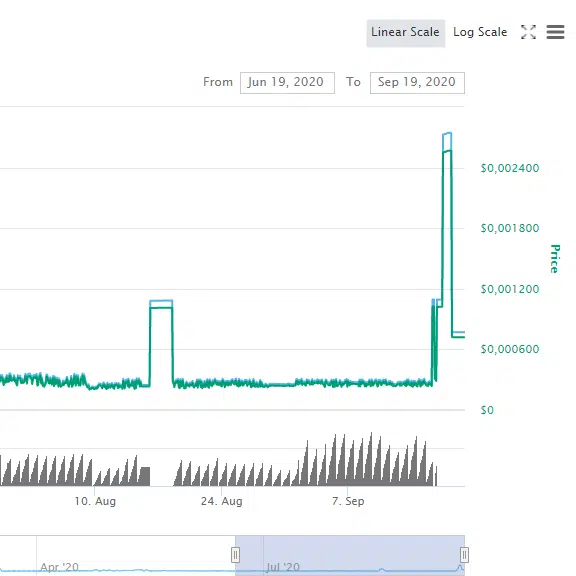The height and width of the screenshot is (576, 576).
Task: Select the 24. Aug axis label
Action: tap(222, 501)
